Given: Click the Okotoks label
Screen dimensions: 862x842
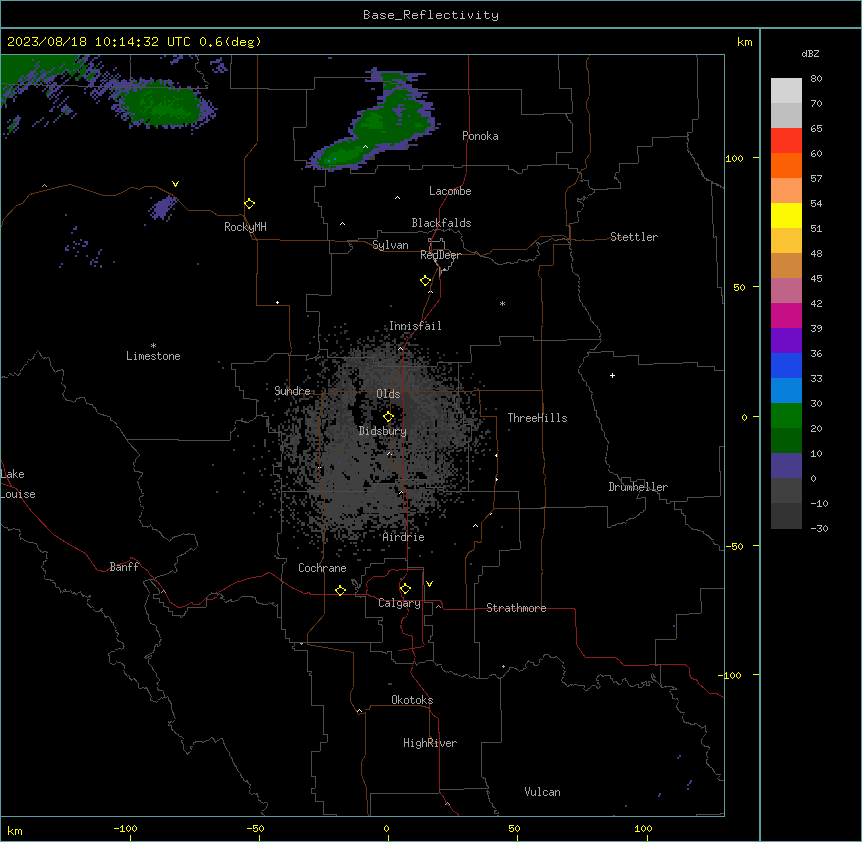Looking at the screenshot, I should point(412,700).
